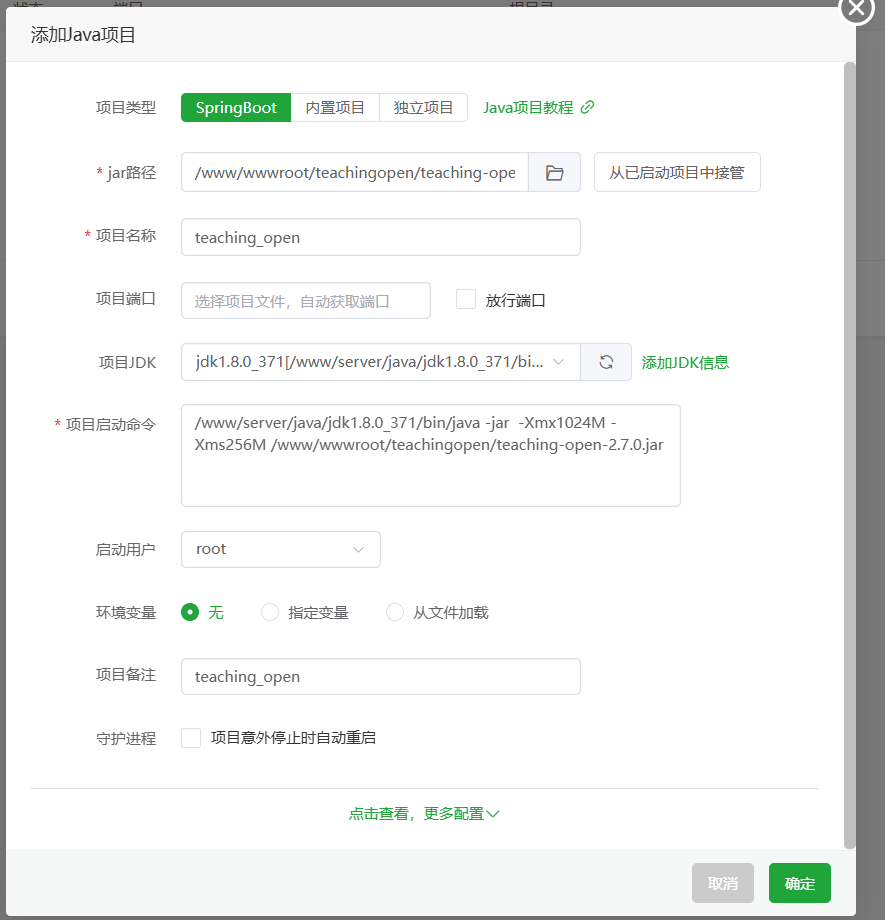The width and height of the screenshot is (885, 920).
Task: Check 项目意外停止时自动重启 option
Action: pyautogui.click(x=191, y=738)
